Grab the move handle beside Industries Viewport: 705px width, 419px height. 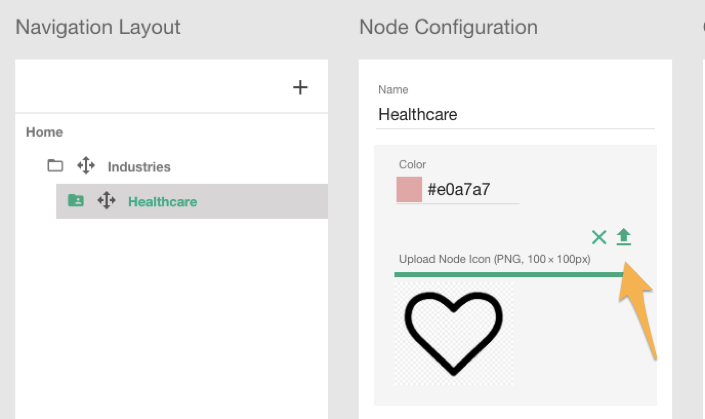(86, 165)
